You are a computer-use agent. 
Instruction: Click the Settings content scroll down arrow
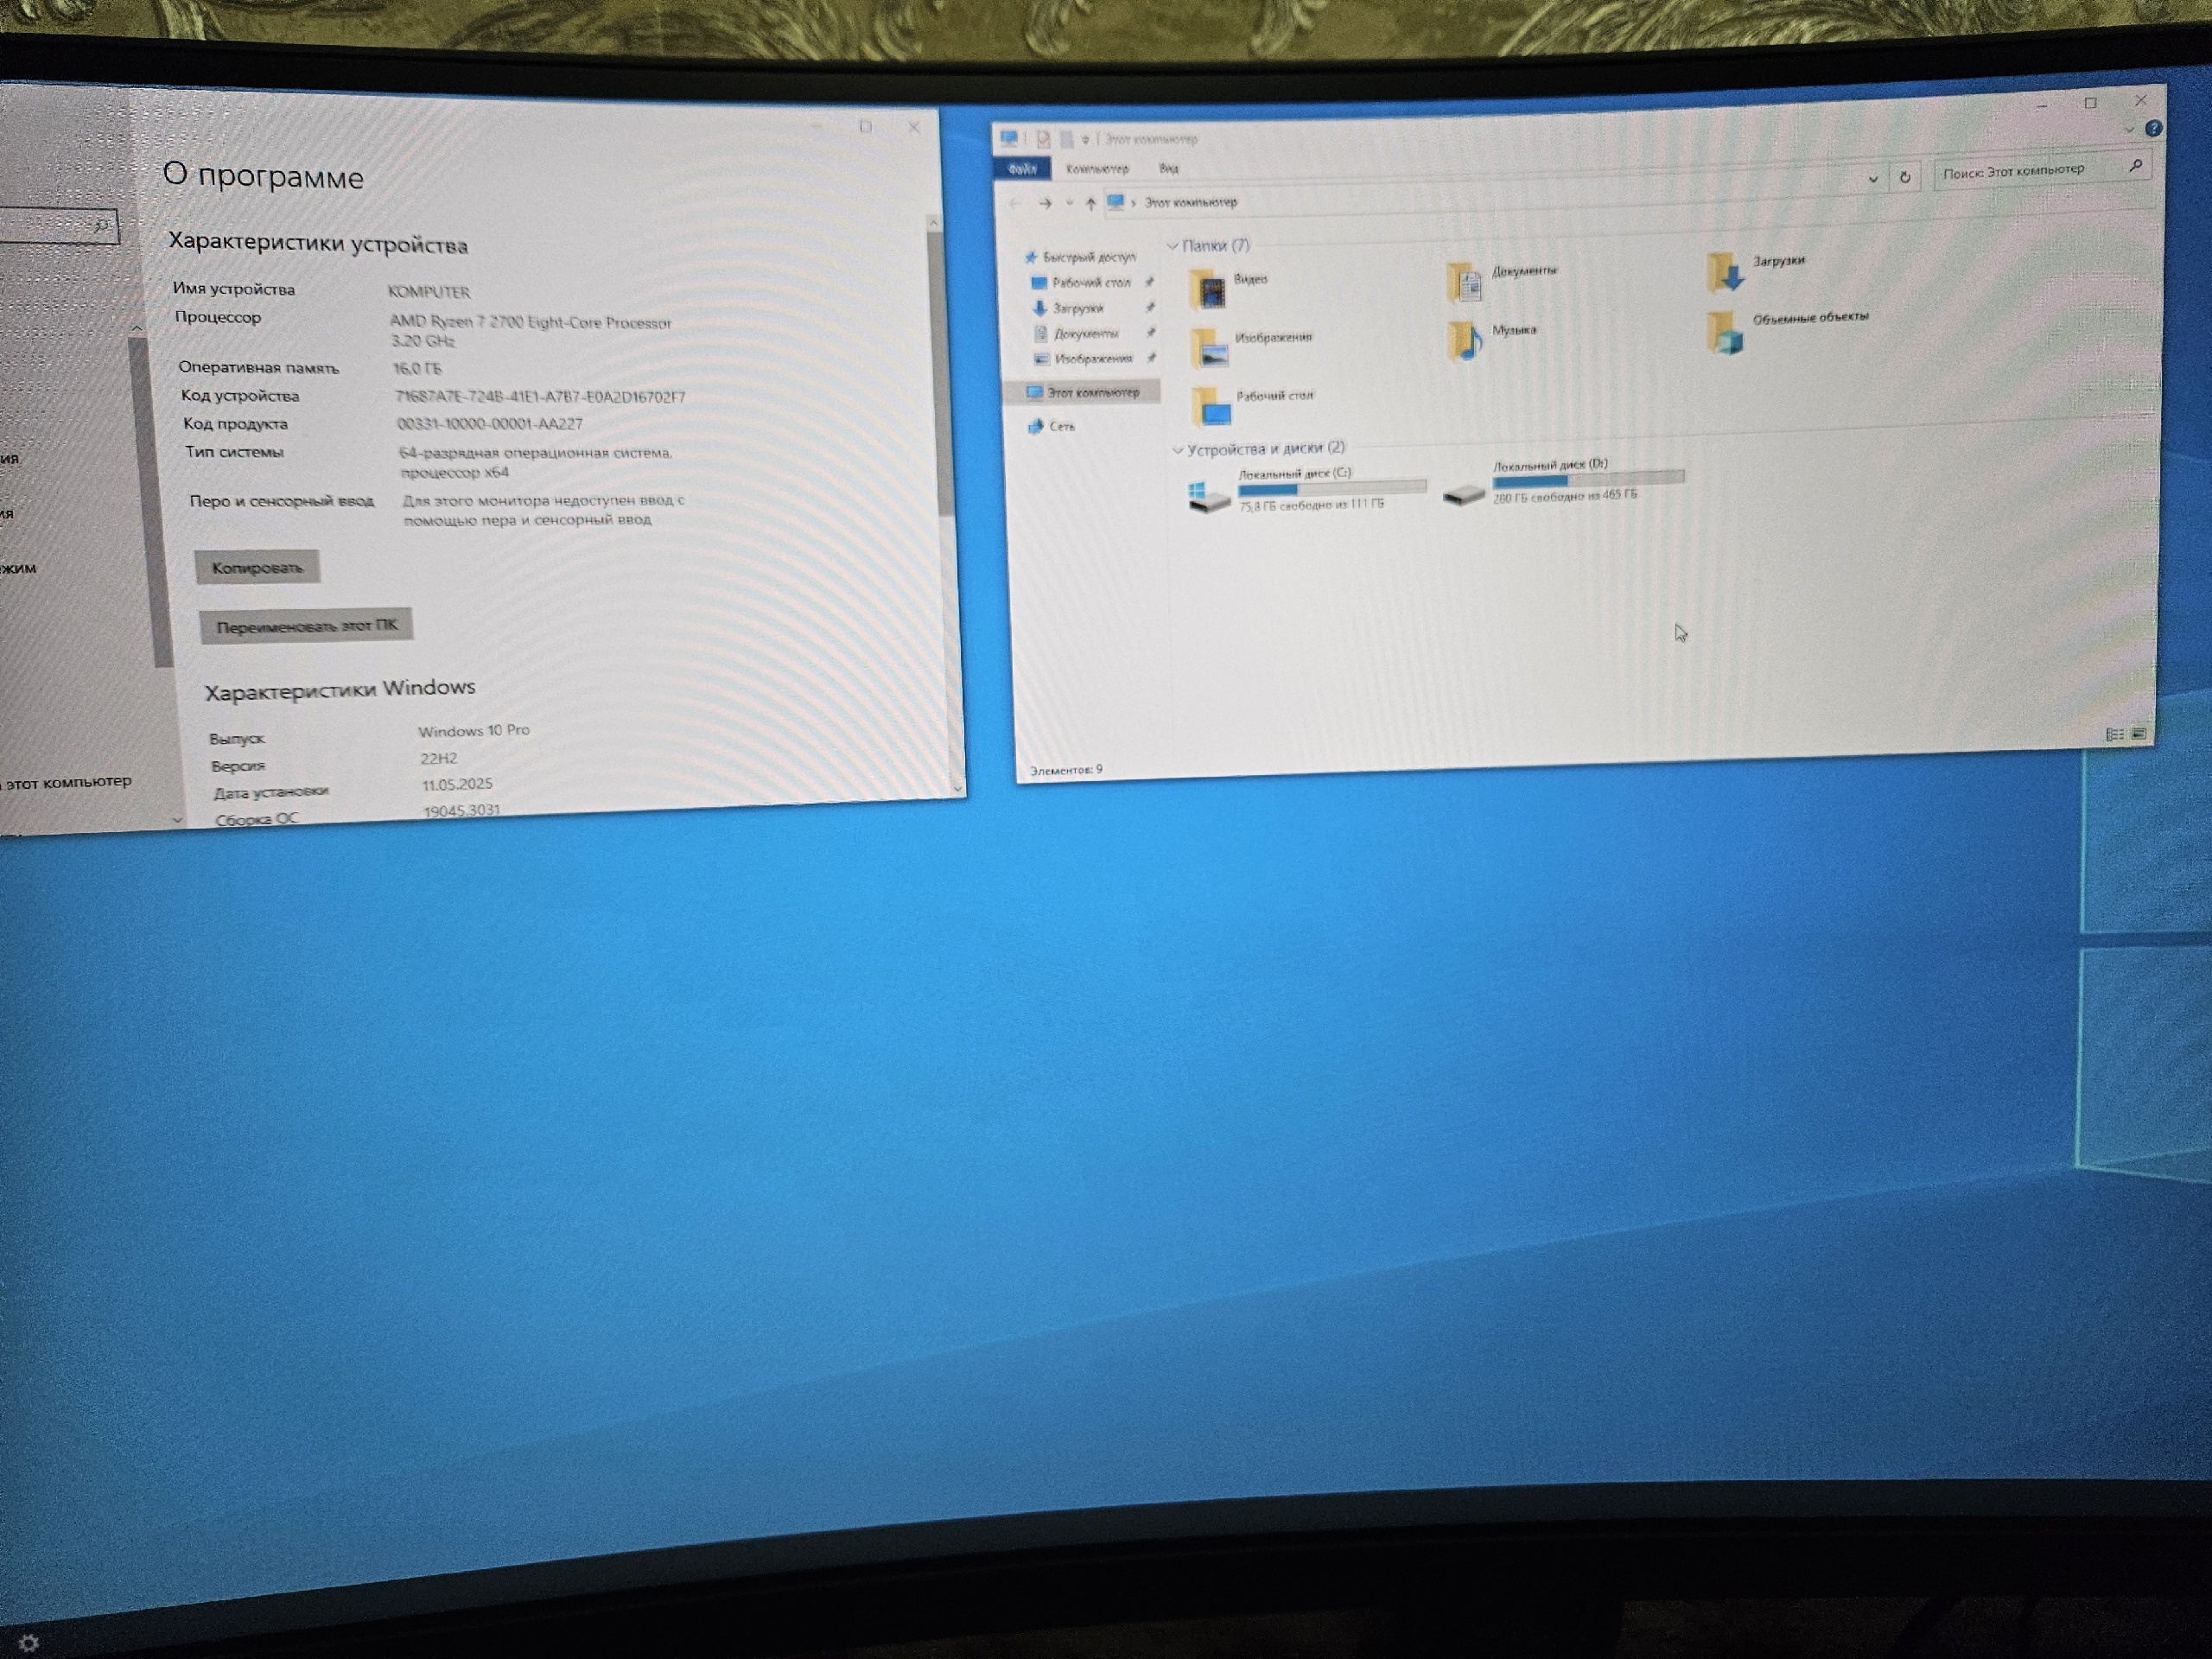(957, 788)
